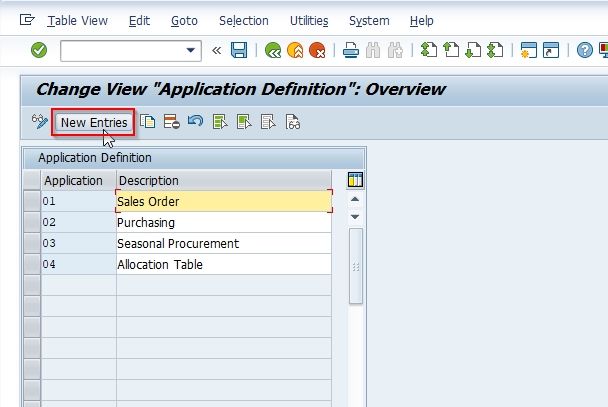Click the Last Page icon

click(x=495, y=50)
